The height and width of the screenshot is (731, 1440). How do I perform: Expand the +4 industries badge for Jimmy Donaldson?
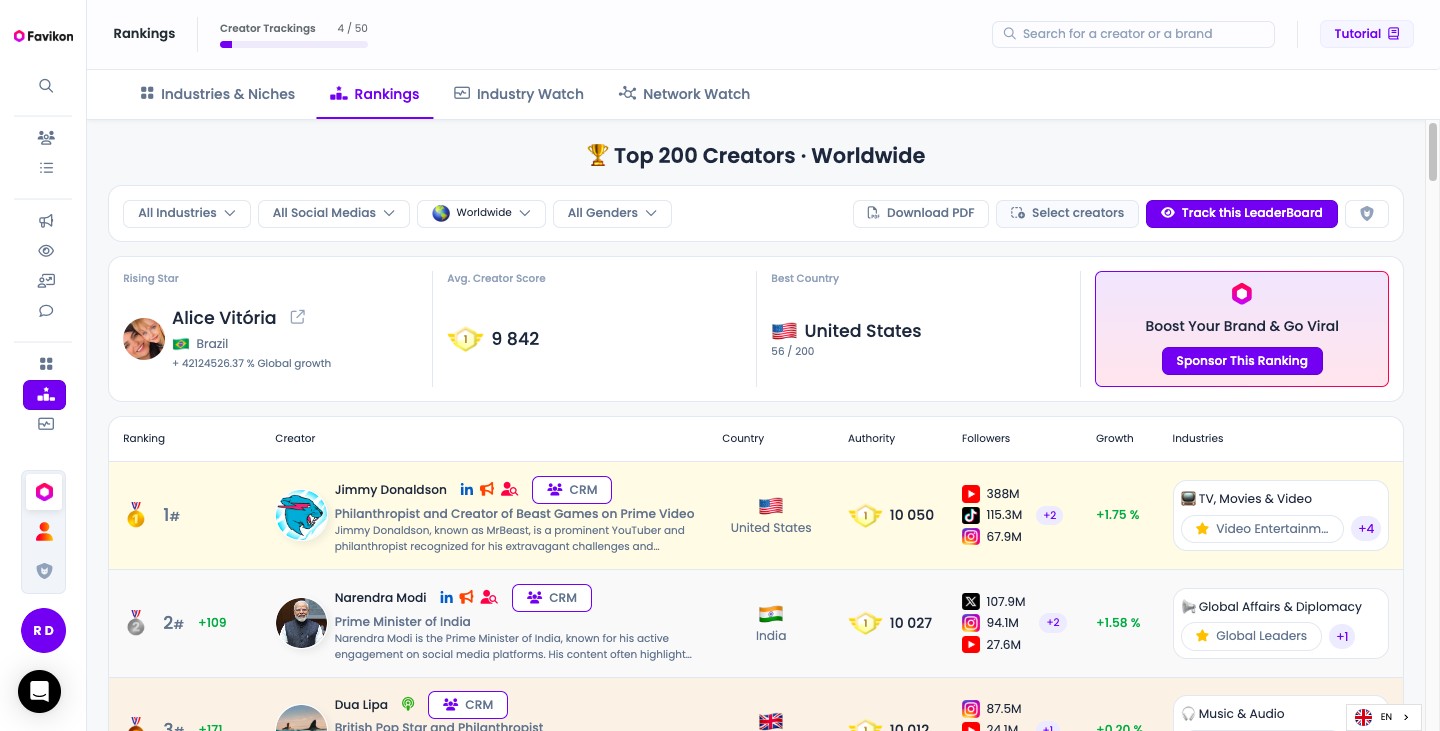(x=1366, y=529)
